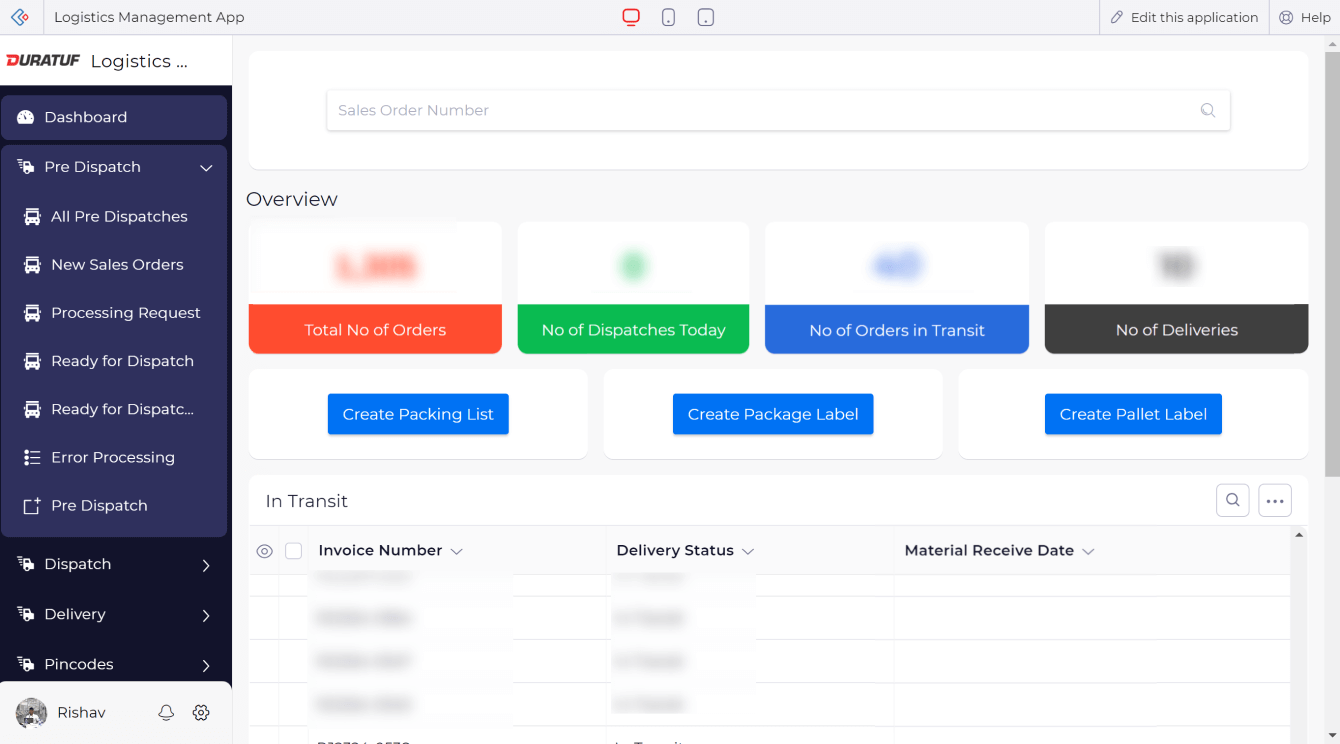Switch to desktop preview icon
The width and height of the screenshot is (1340, 744).
[x=631, y=17]
